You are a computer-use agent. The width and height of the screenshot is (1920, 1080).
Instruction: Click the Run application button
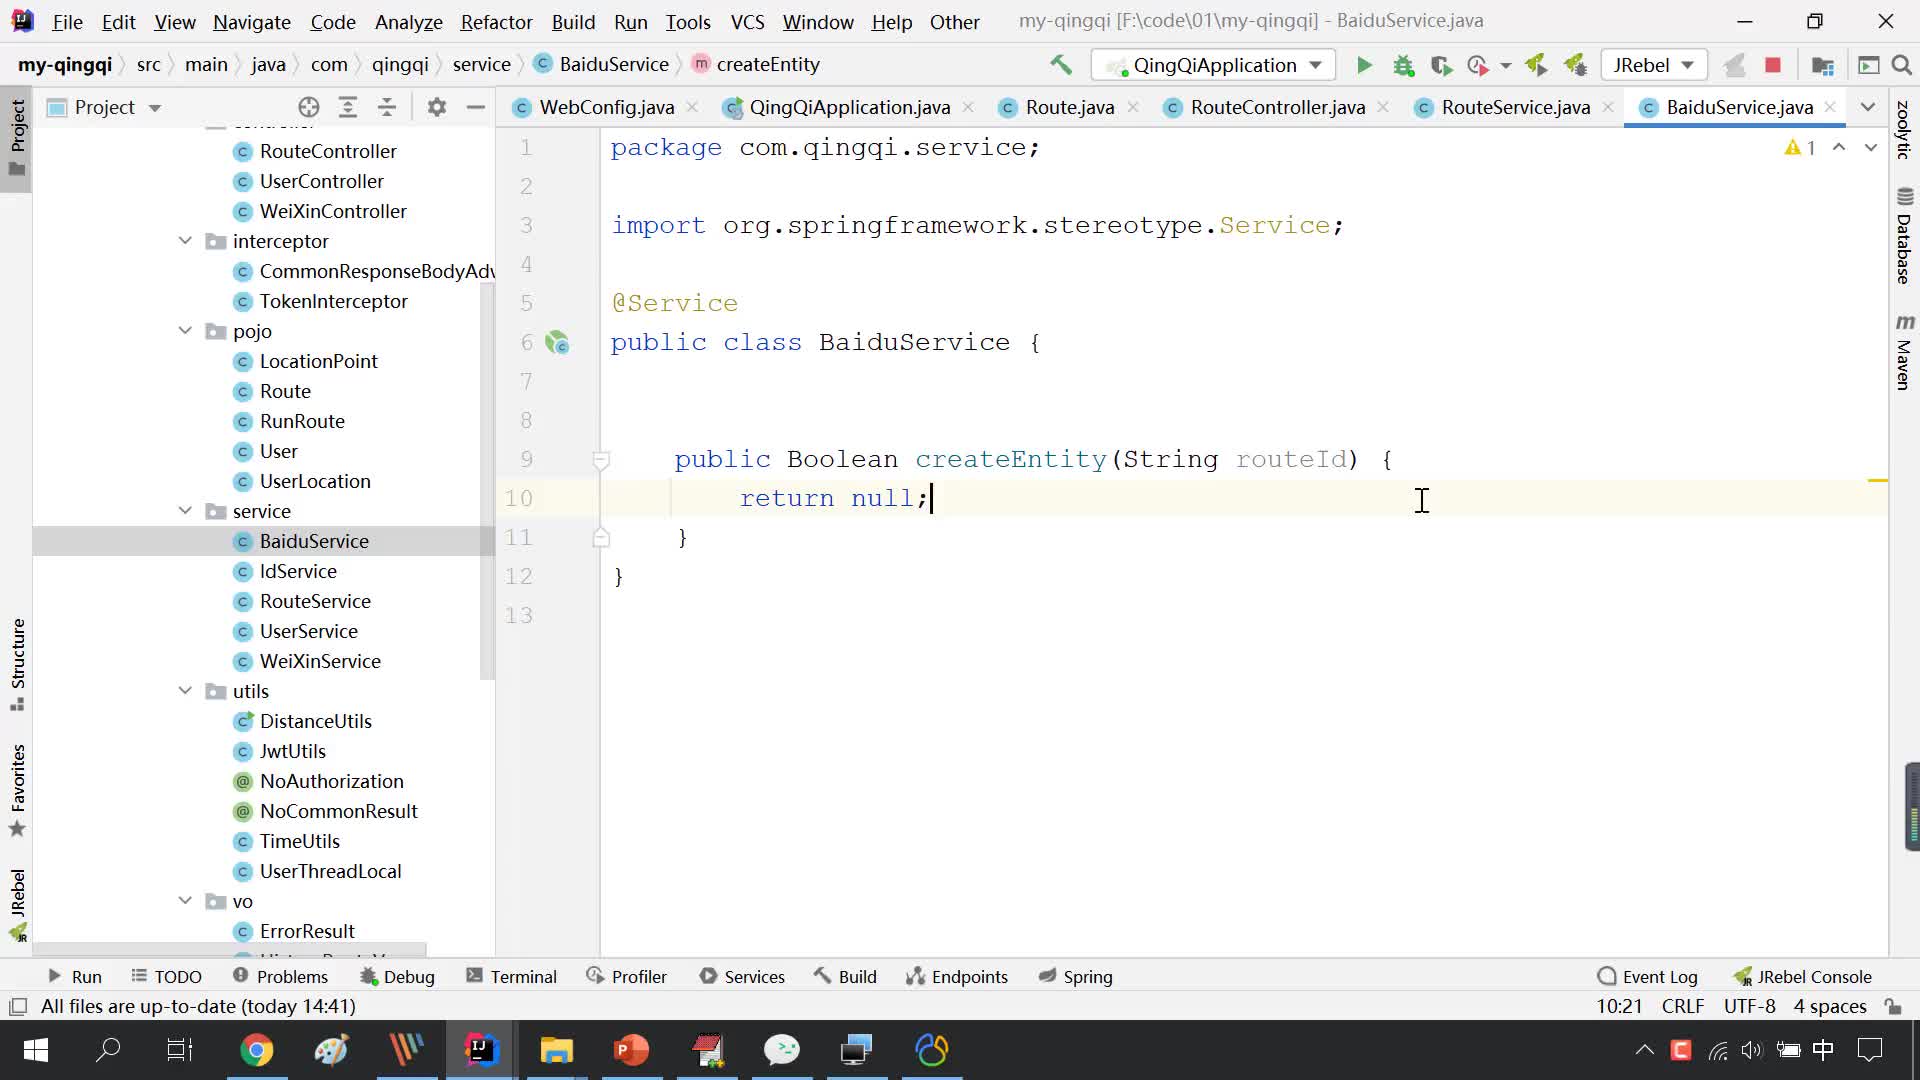[1364, 65]
